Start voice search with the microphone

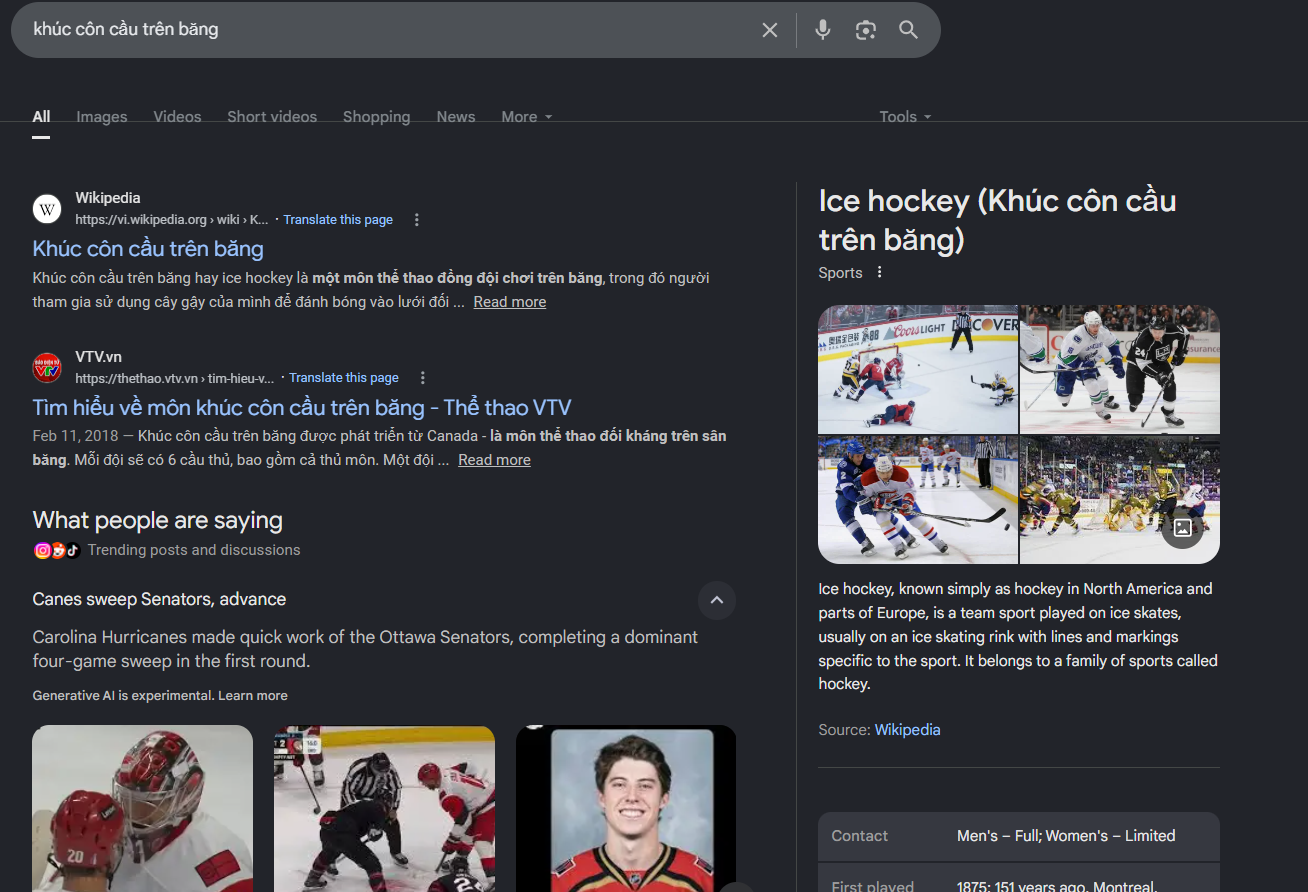[823, 30]
